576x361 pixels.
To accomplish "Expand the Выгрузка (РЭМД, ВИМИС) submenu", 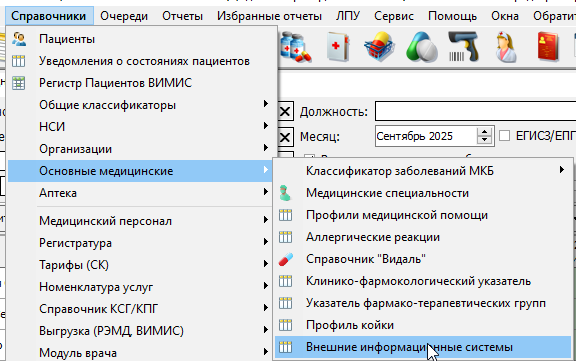I will tap(141, 331).
